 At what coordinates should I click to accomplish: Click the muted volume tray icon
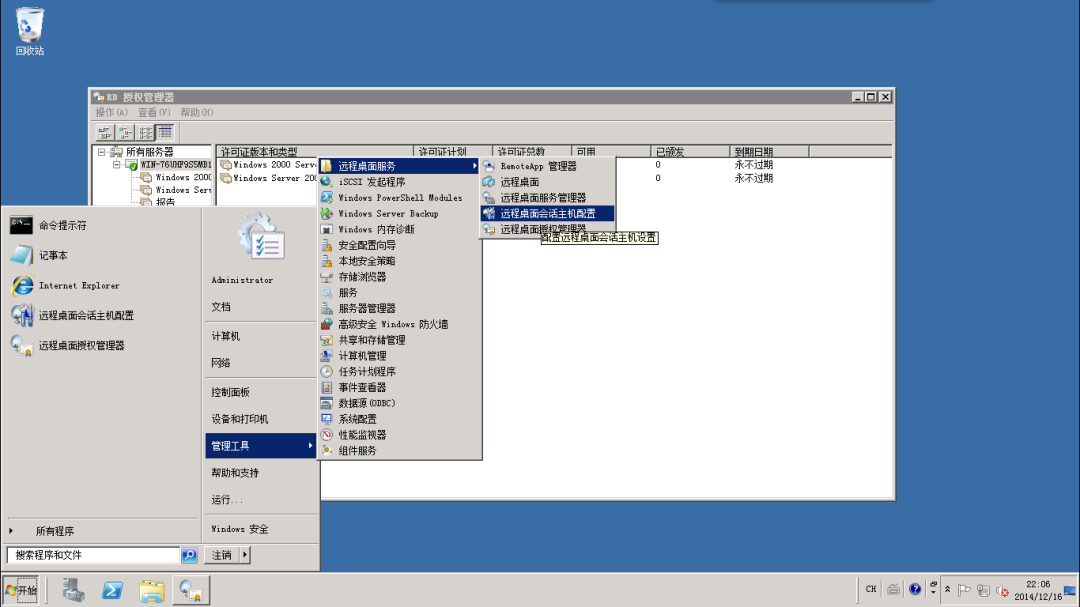pos(1002,590)
